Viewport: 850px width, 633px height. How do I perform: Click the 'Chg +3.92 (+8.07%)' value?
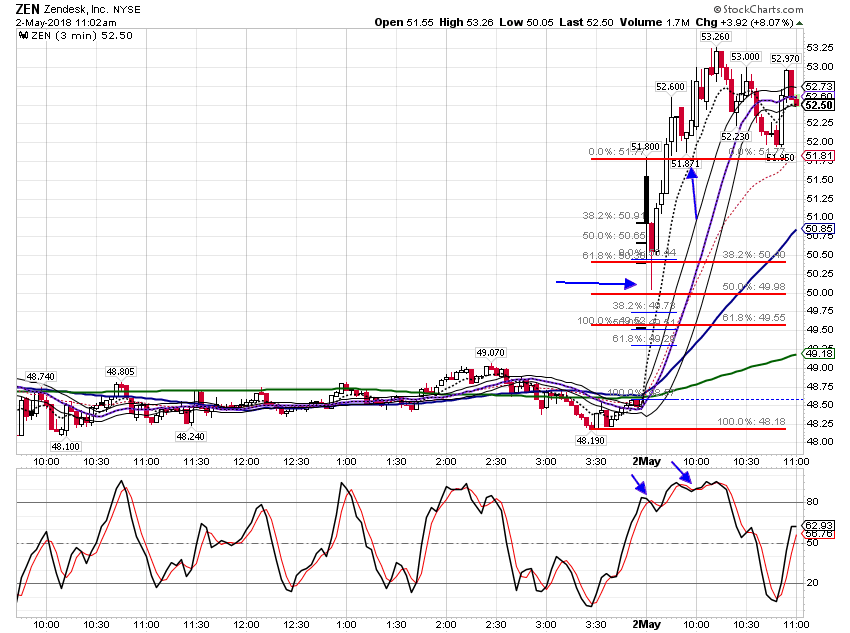tap(744, 23)
